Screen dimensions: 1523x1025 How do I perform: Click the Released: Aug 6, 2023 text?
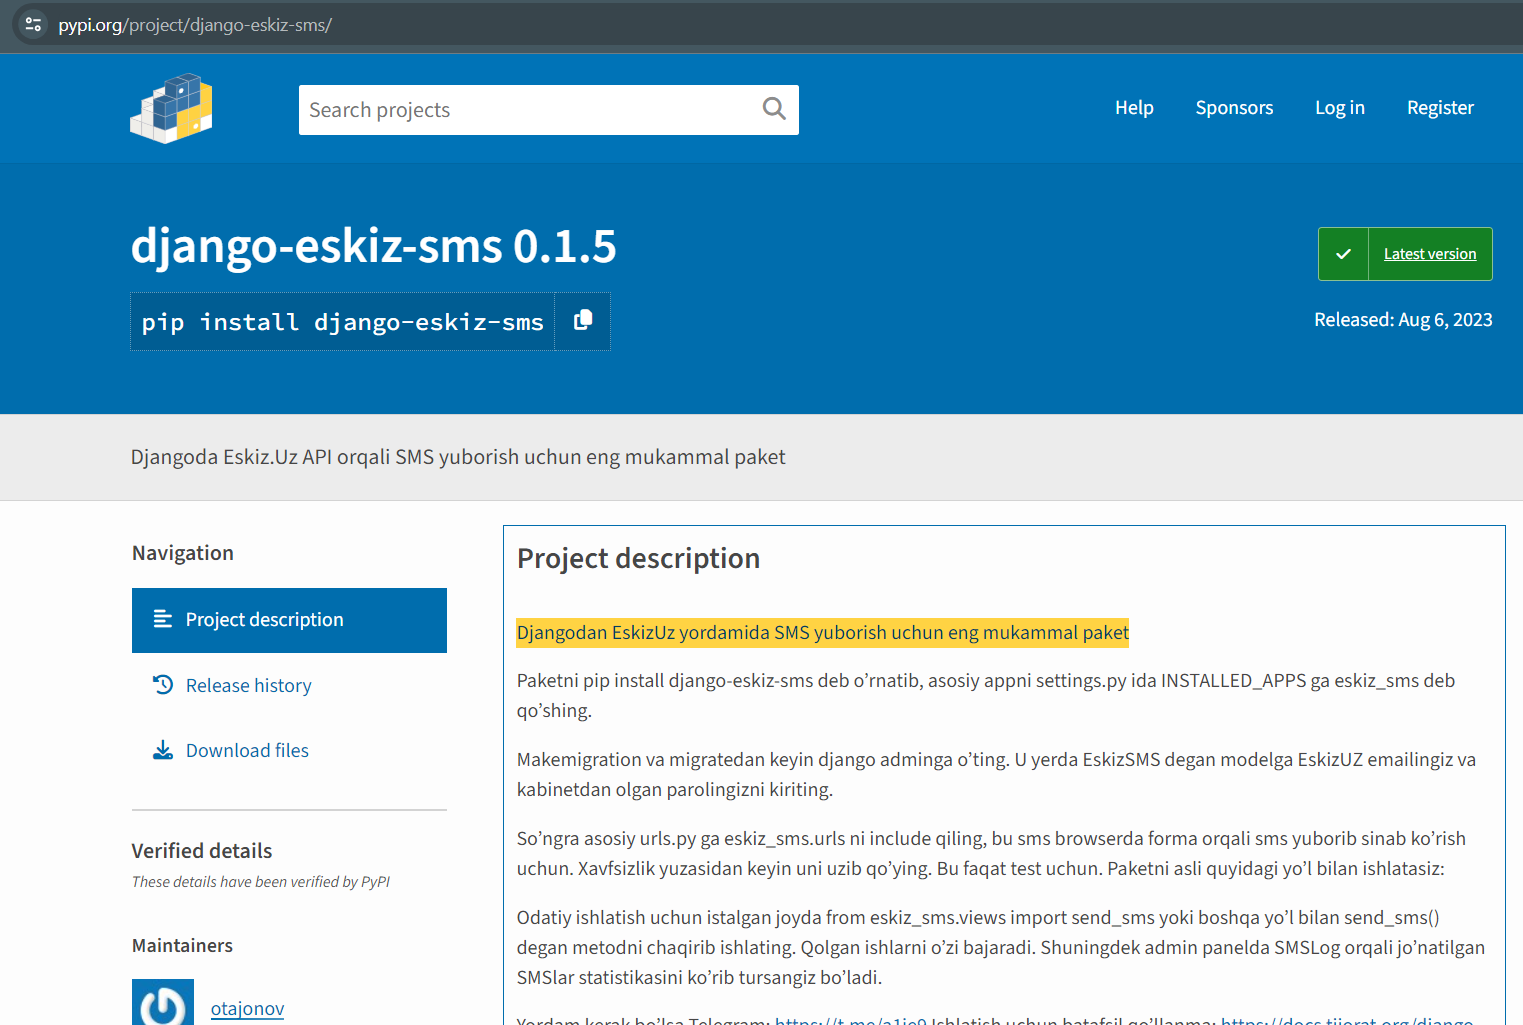pyautogui.click(x=1403, y=320)
